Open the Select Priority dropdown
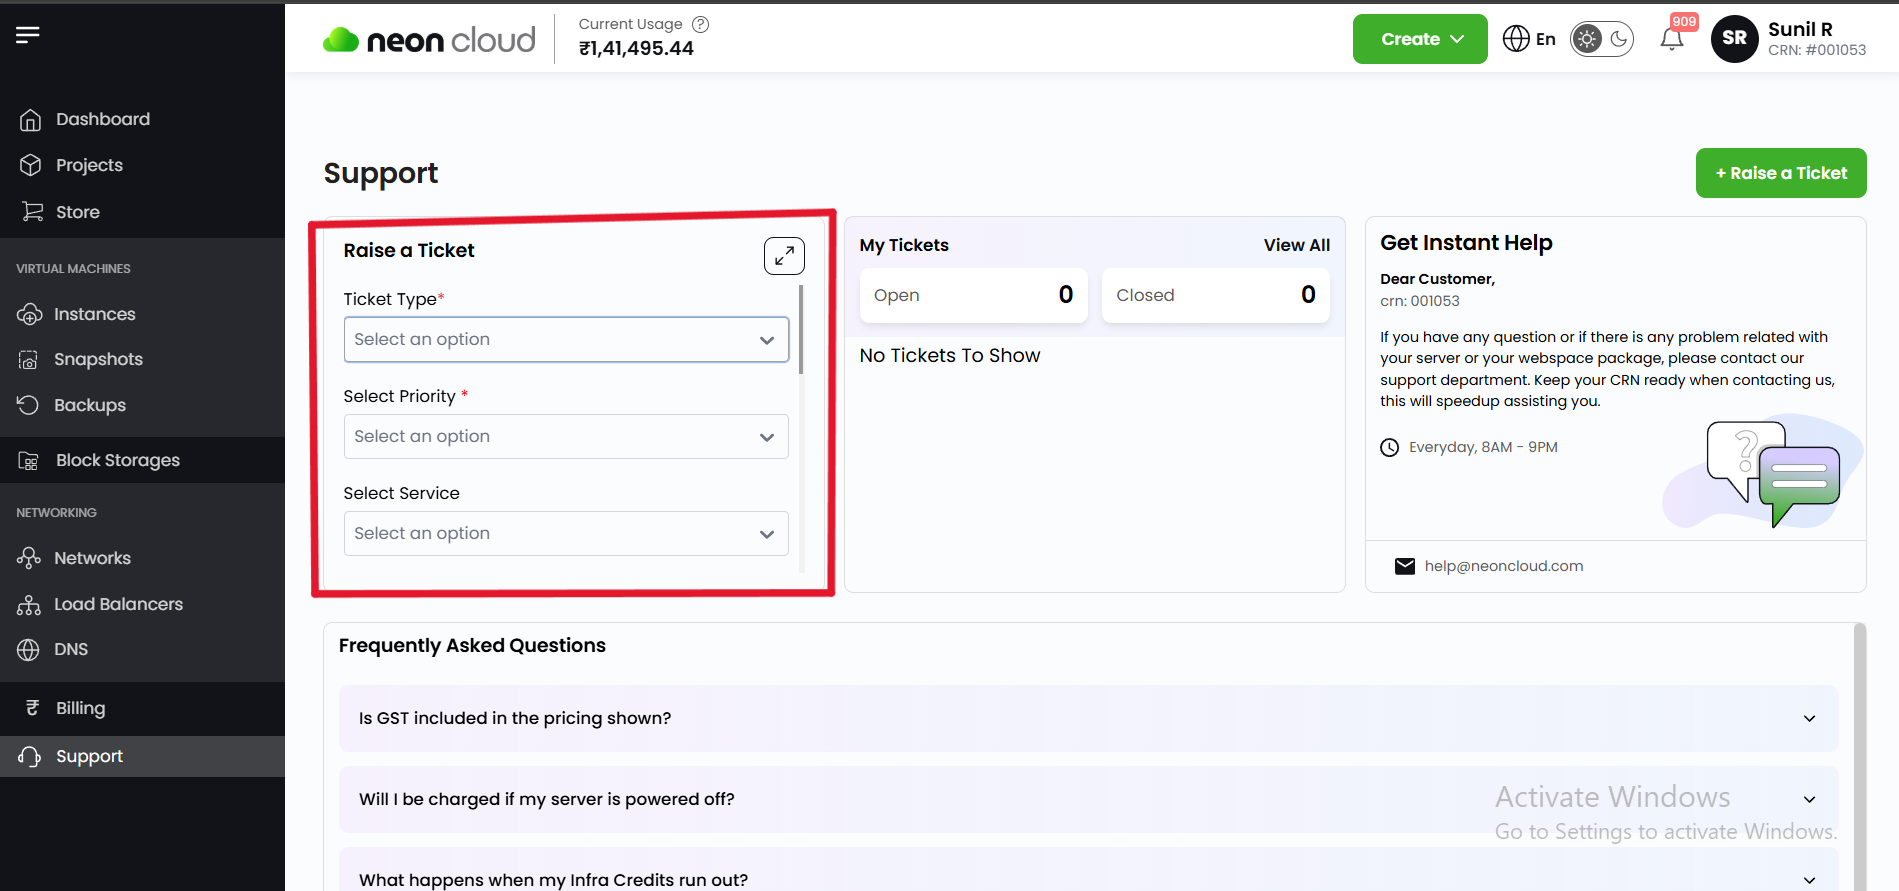 tap(566, 437)
